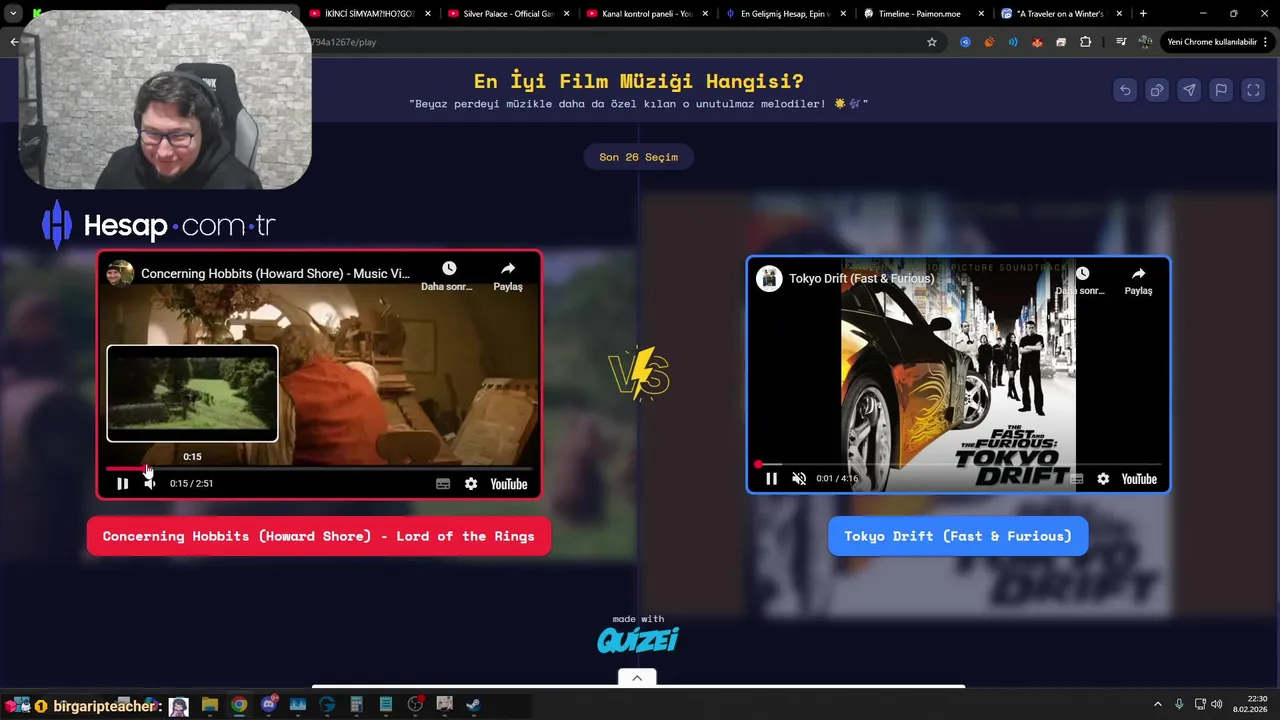1280x720 pixels.
Task: Click the blue round extension icon
Action: pyautogui.click(x=965, y=42)
